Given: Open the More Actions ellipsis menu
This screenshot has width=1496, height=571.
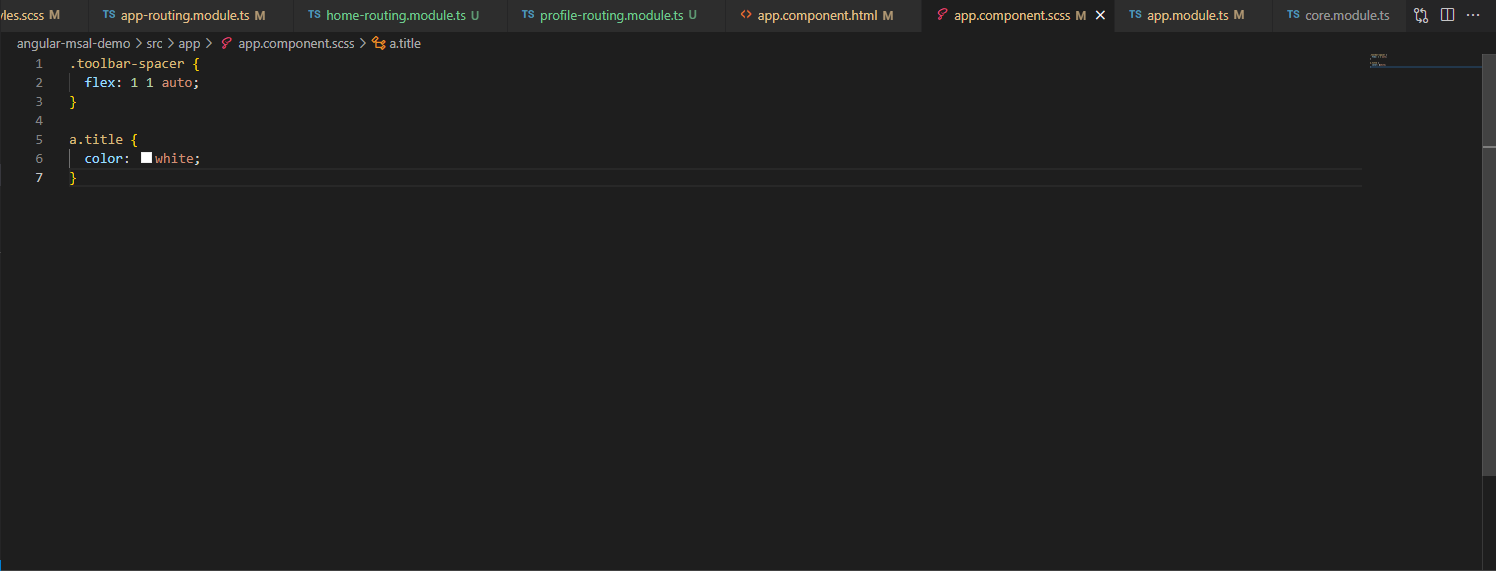Looking at the screenshot, I should point(1472,16).
